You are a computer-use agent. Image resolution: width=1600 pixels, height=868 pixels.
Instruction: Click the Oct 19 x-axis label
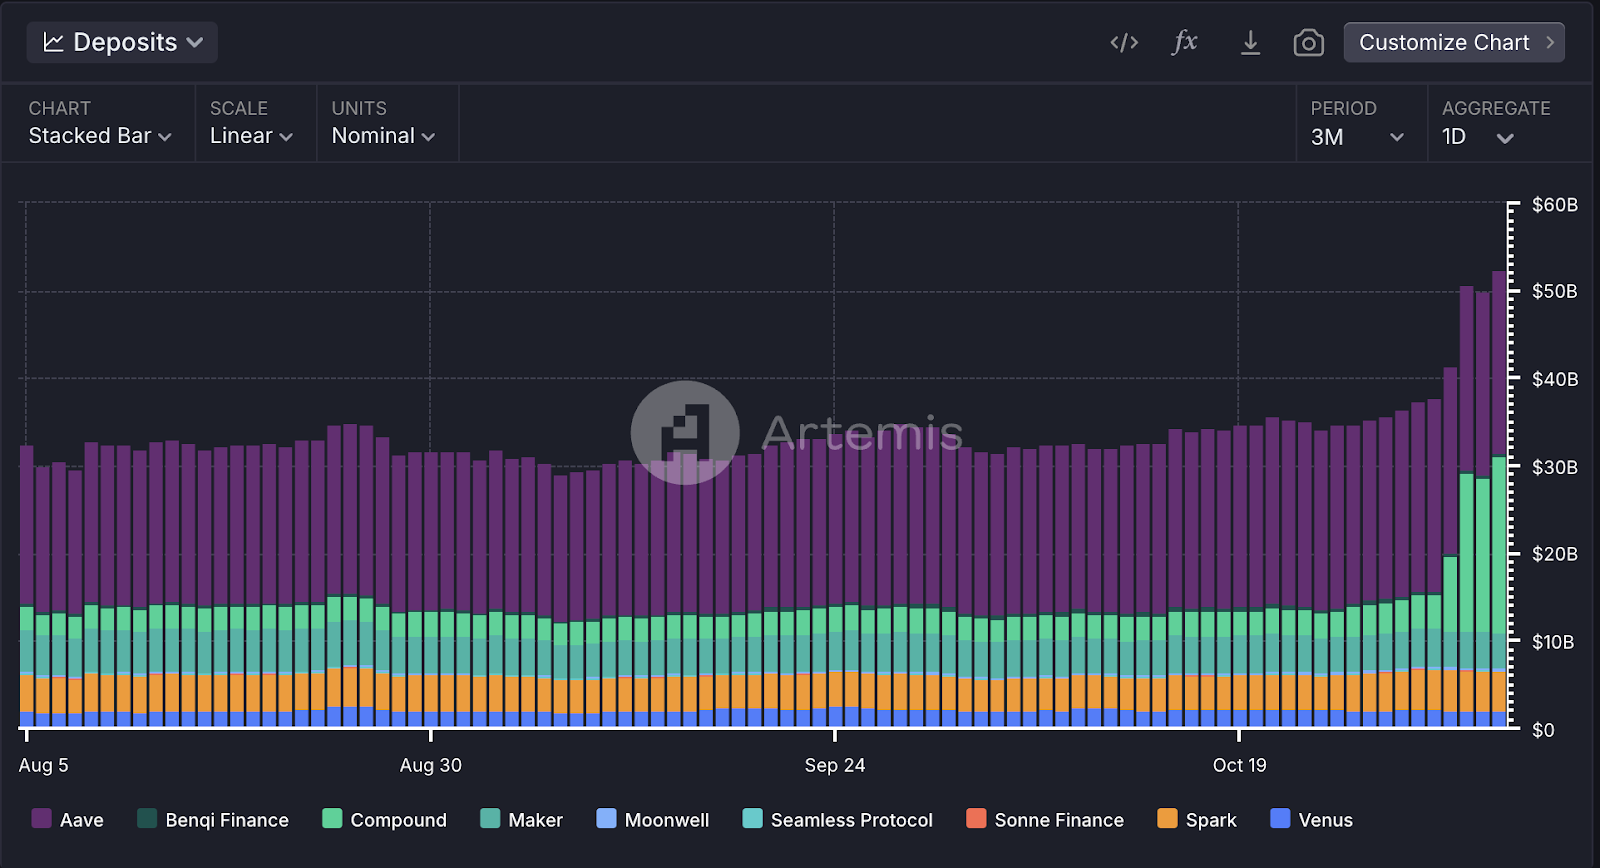point(1239,765)
